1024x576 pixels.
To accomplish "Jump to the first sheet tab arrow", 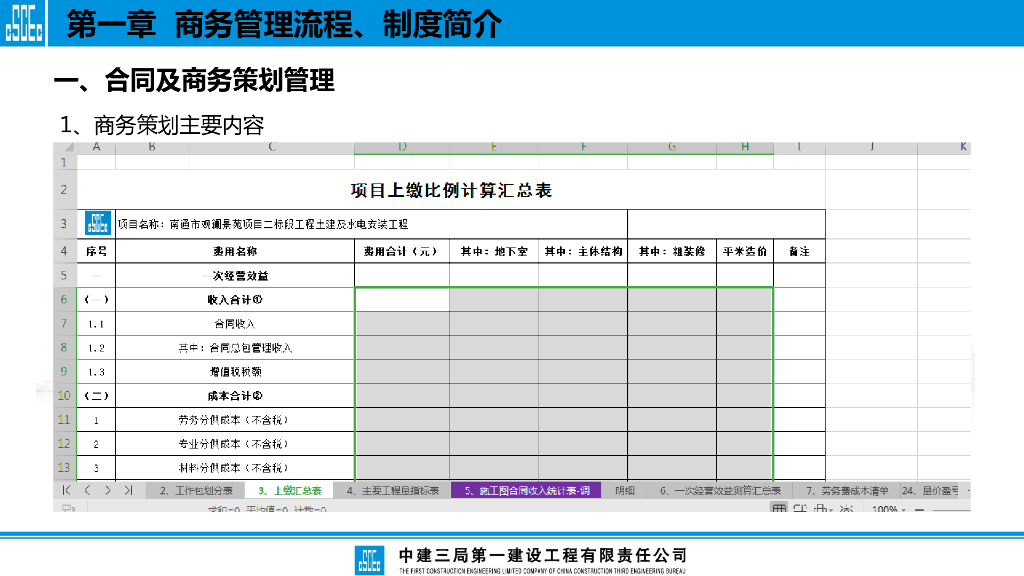I will coord(66,490).
